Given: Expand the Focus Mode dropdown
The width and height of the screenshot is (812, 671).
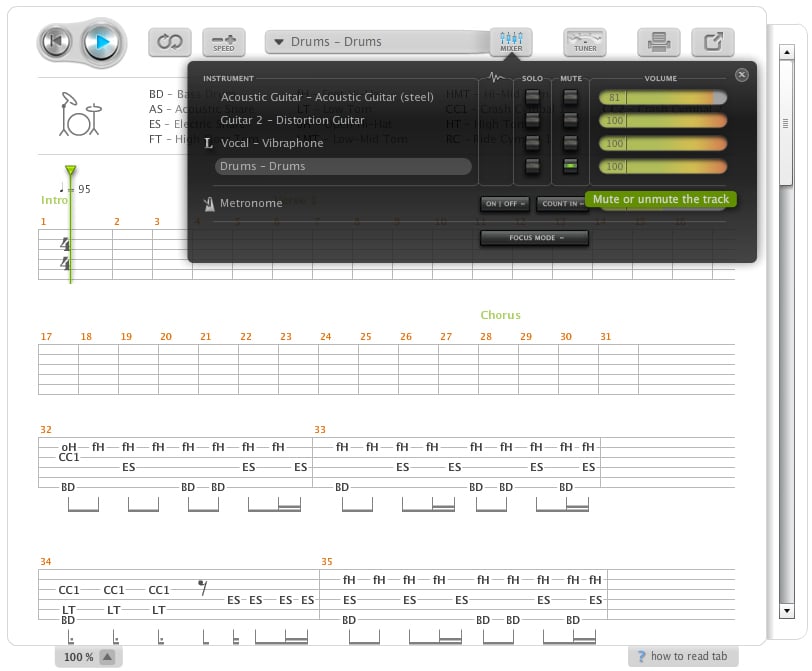Looking at the screenshot, I should (535, 238).
